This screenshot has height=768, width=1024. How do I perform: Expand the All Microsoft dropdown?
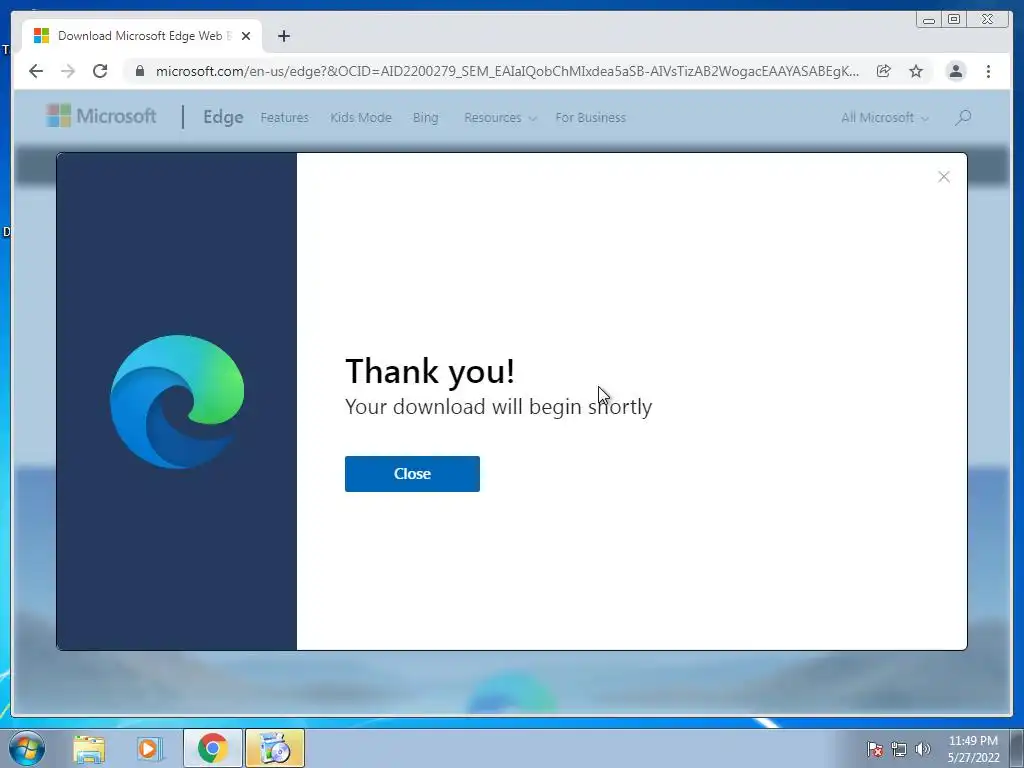[884, 118]
